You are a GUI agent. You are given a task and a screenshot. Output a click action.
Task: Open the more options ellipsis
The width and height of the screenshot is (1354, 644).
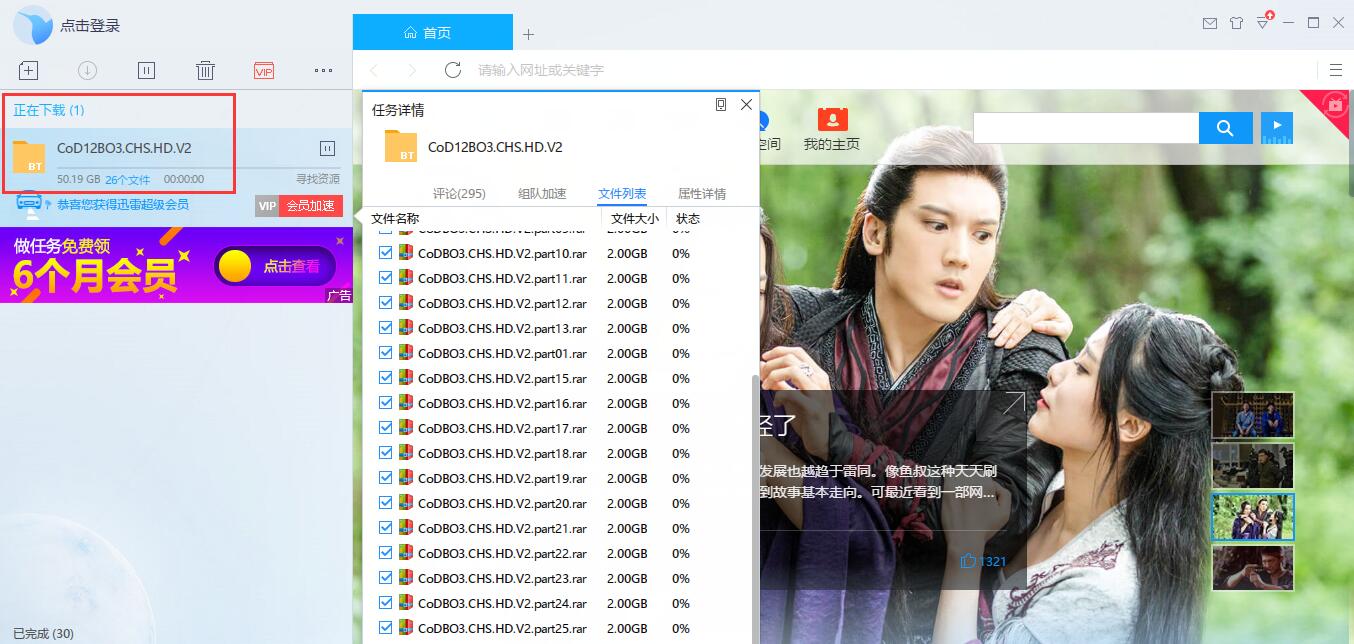(x=323, y=70)
